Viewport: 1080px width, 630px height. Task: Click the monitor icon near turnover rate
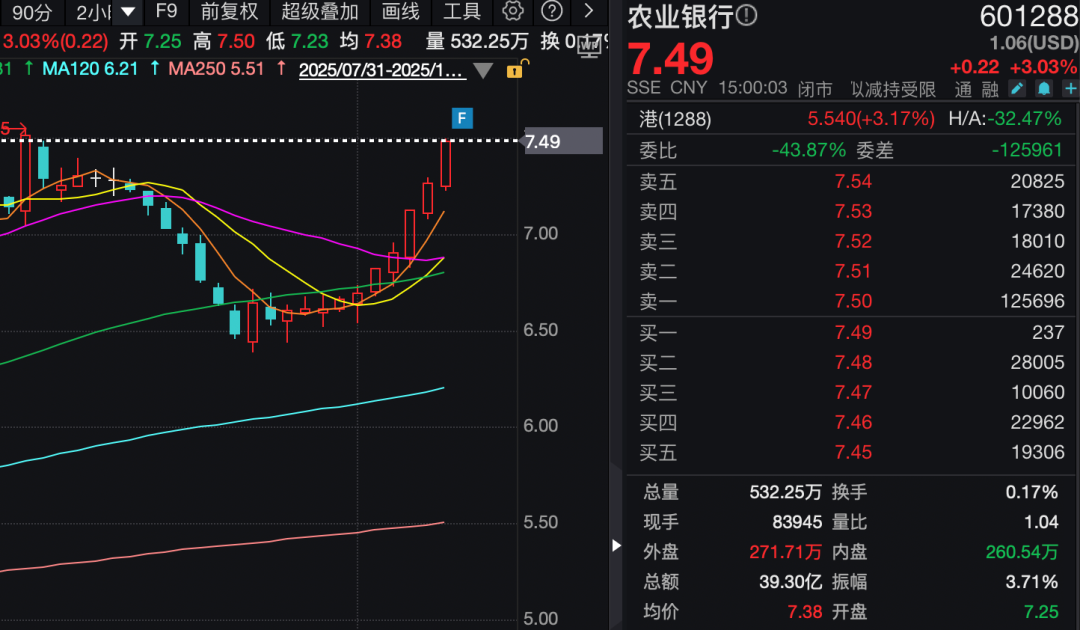590,47
